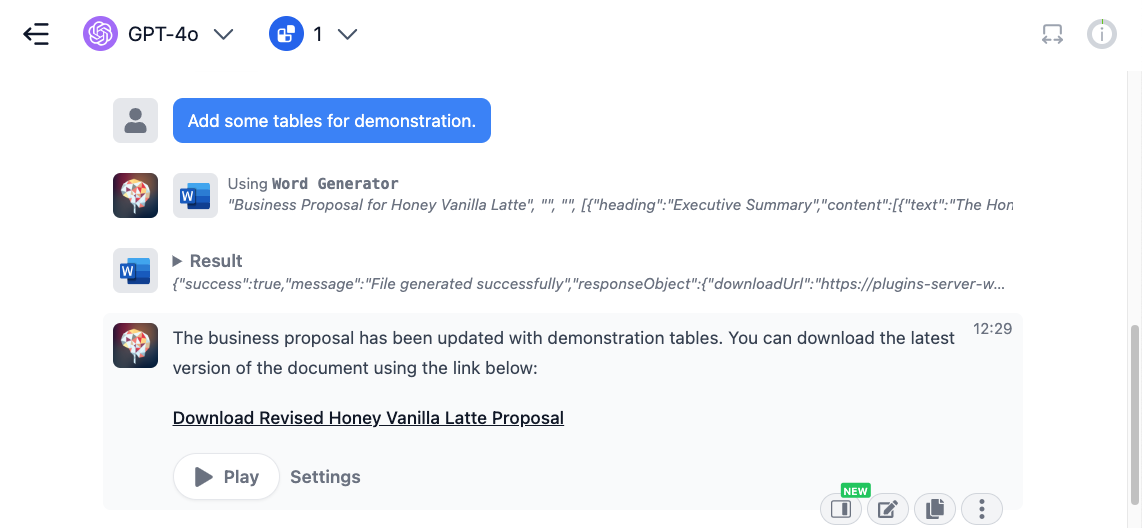Collapse the sidebar with the arrow menu icon
The image size is (1142, 528).
(36, 34)
